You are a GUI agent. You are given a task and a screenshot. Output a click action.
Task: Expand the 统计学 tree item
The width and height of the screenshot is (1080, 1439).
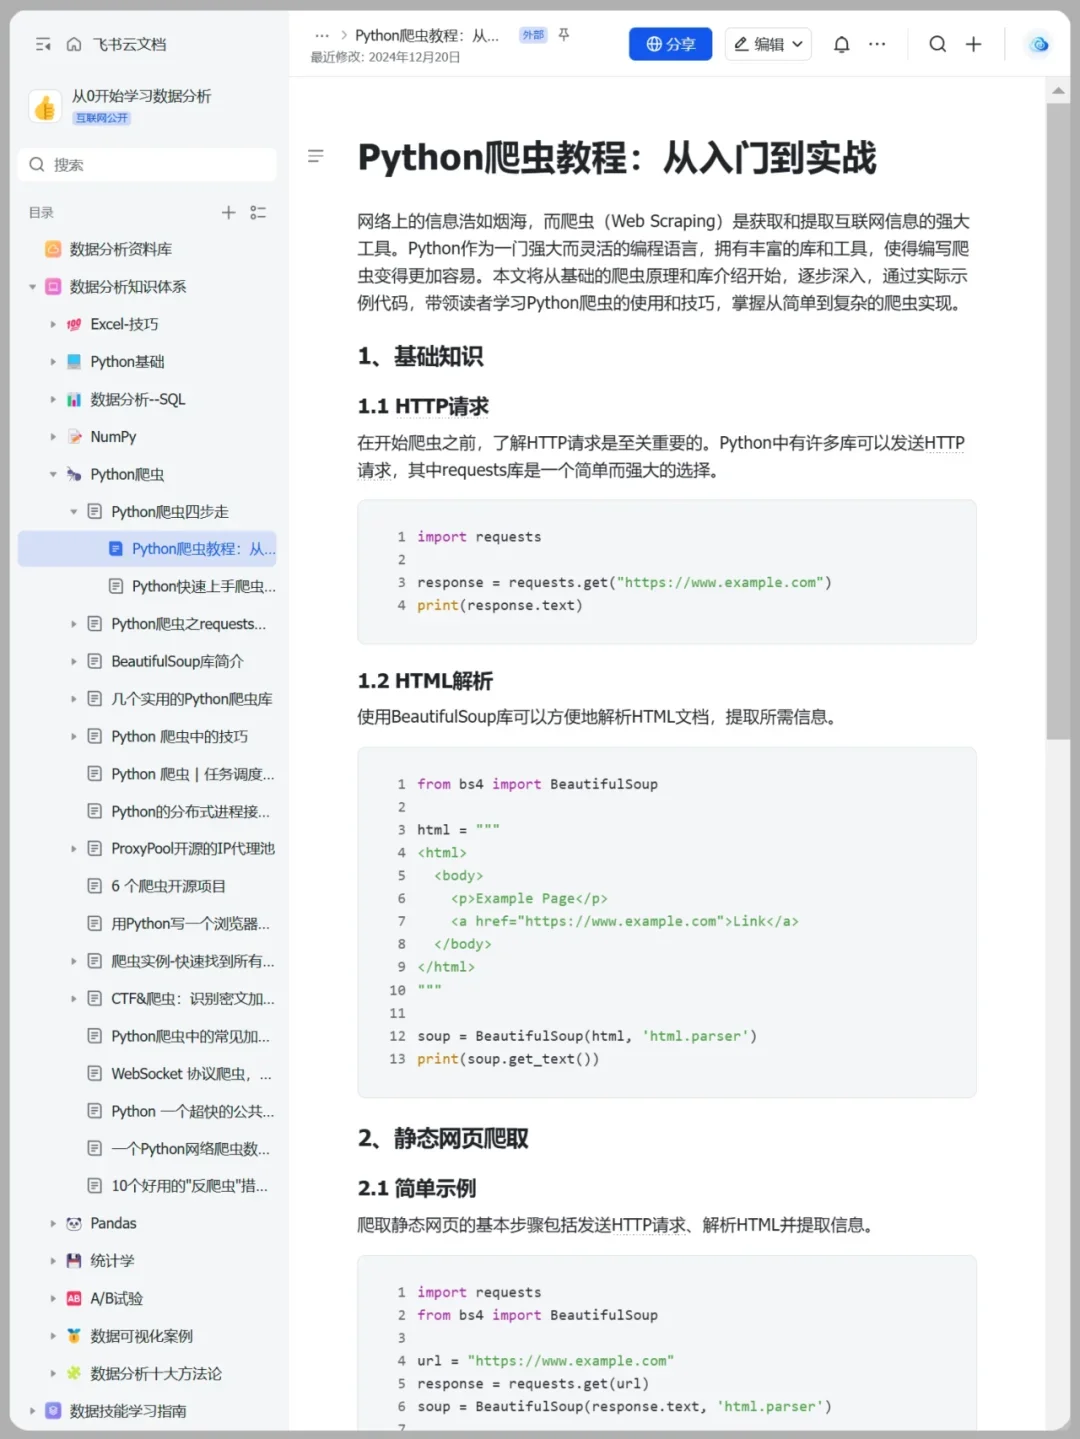(53, 1261)
